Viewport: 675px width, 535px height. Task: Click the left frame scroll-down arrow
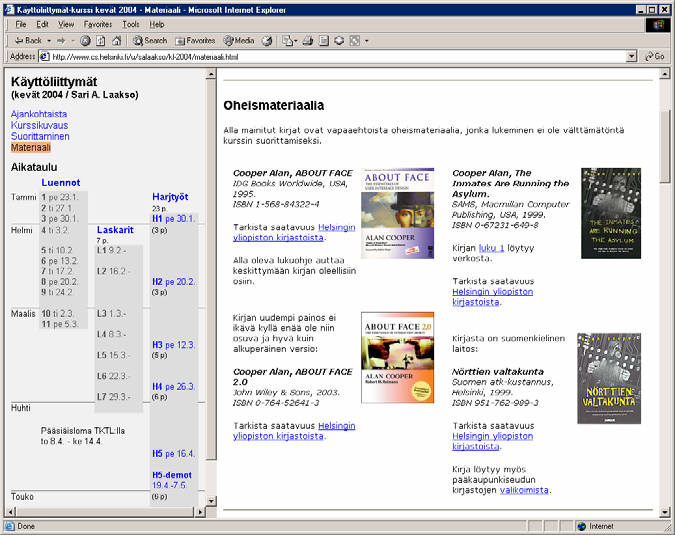pos(211,501)
